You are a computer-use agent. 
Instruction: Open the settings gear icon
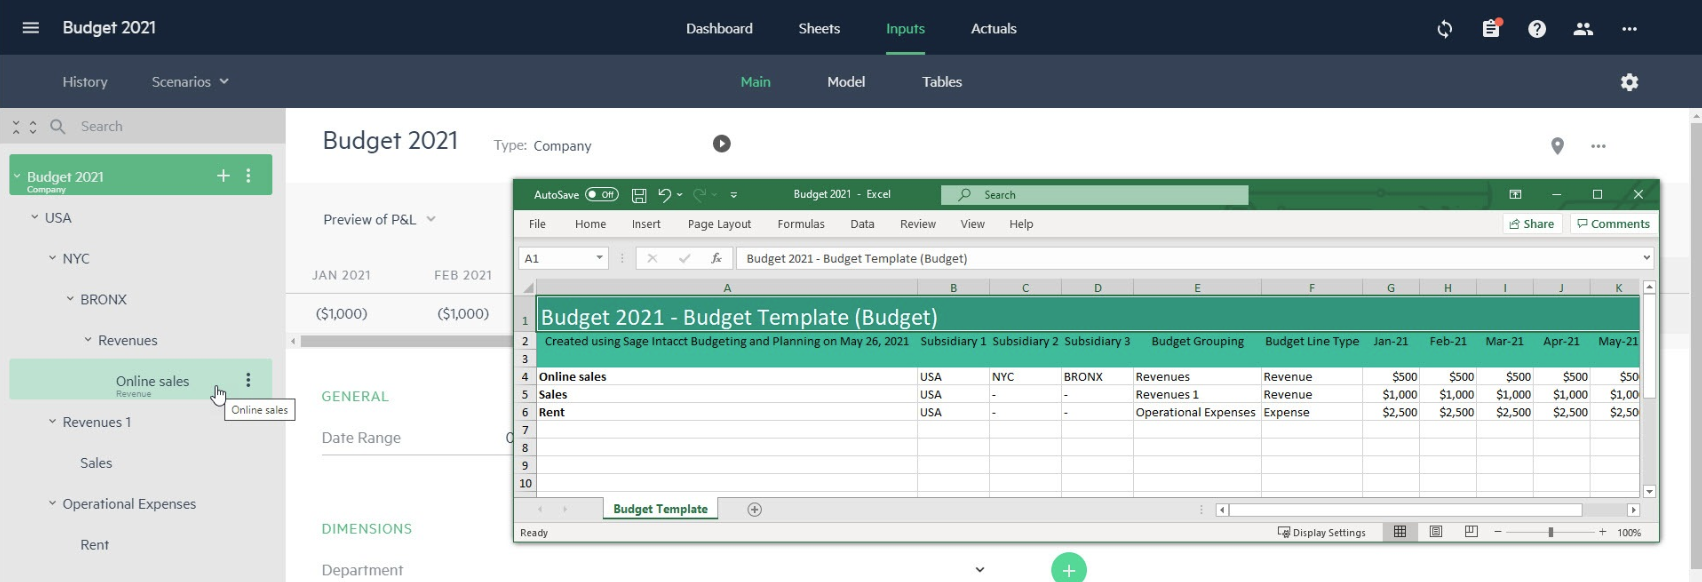tap(1630, 82)
